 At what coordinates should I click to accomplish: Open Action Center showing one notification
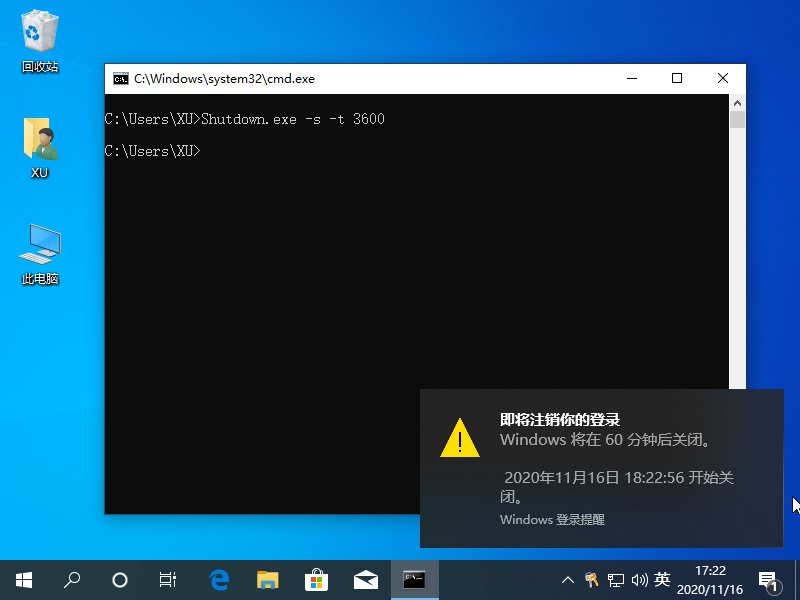(768, 580)
